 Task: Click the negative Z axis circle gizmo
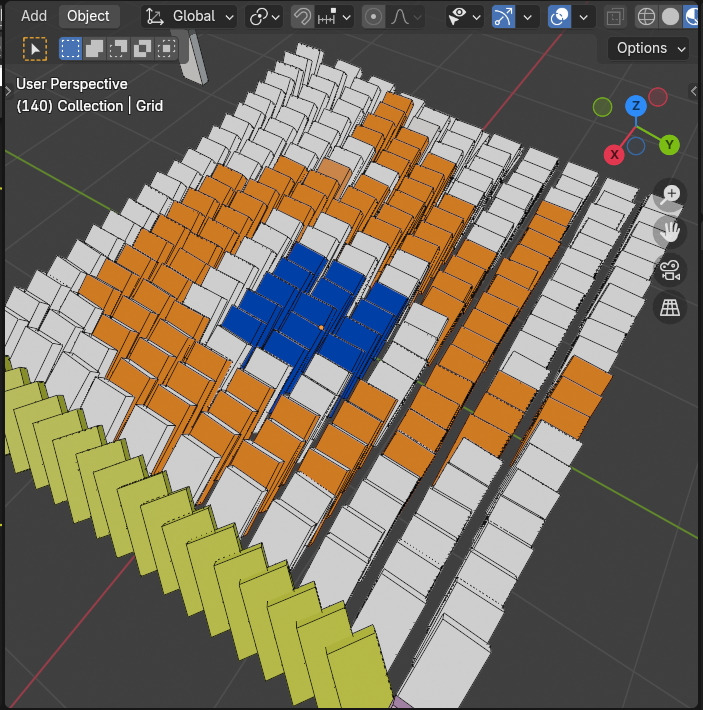636,146
